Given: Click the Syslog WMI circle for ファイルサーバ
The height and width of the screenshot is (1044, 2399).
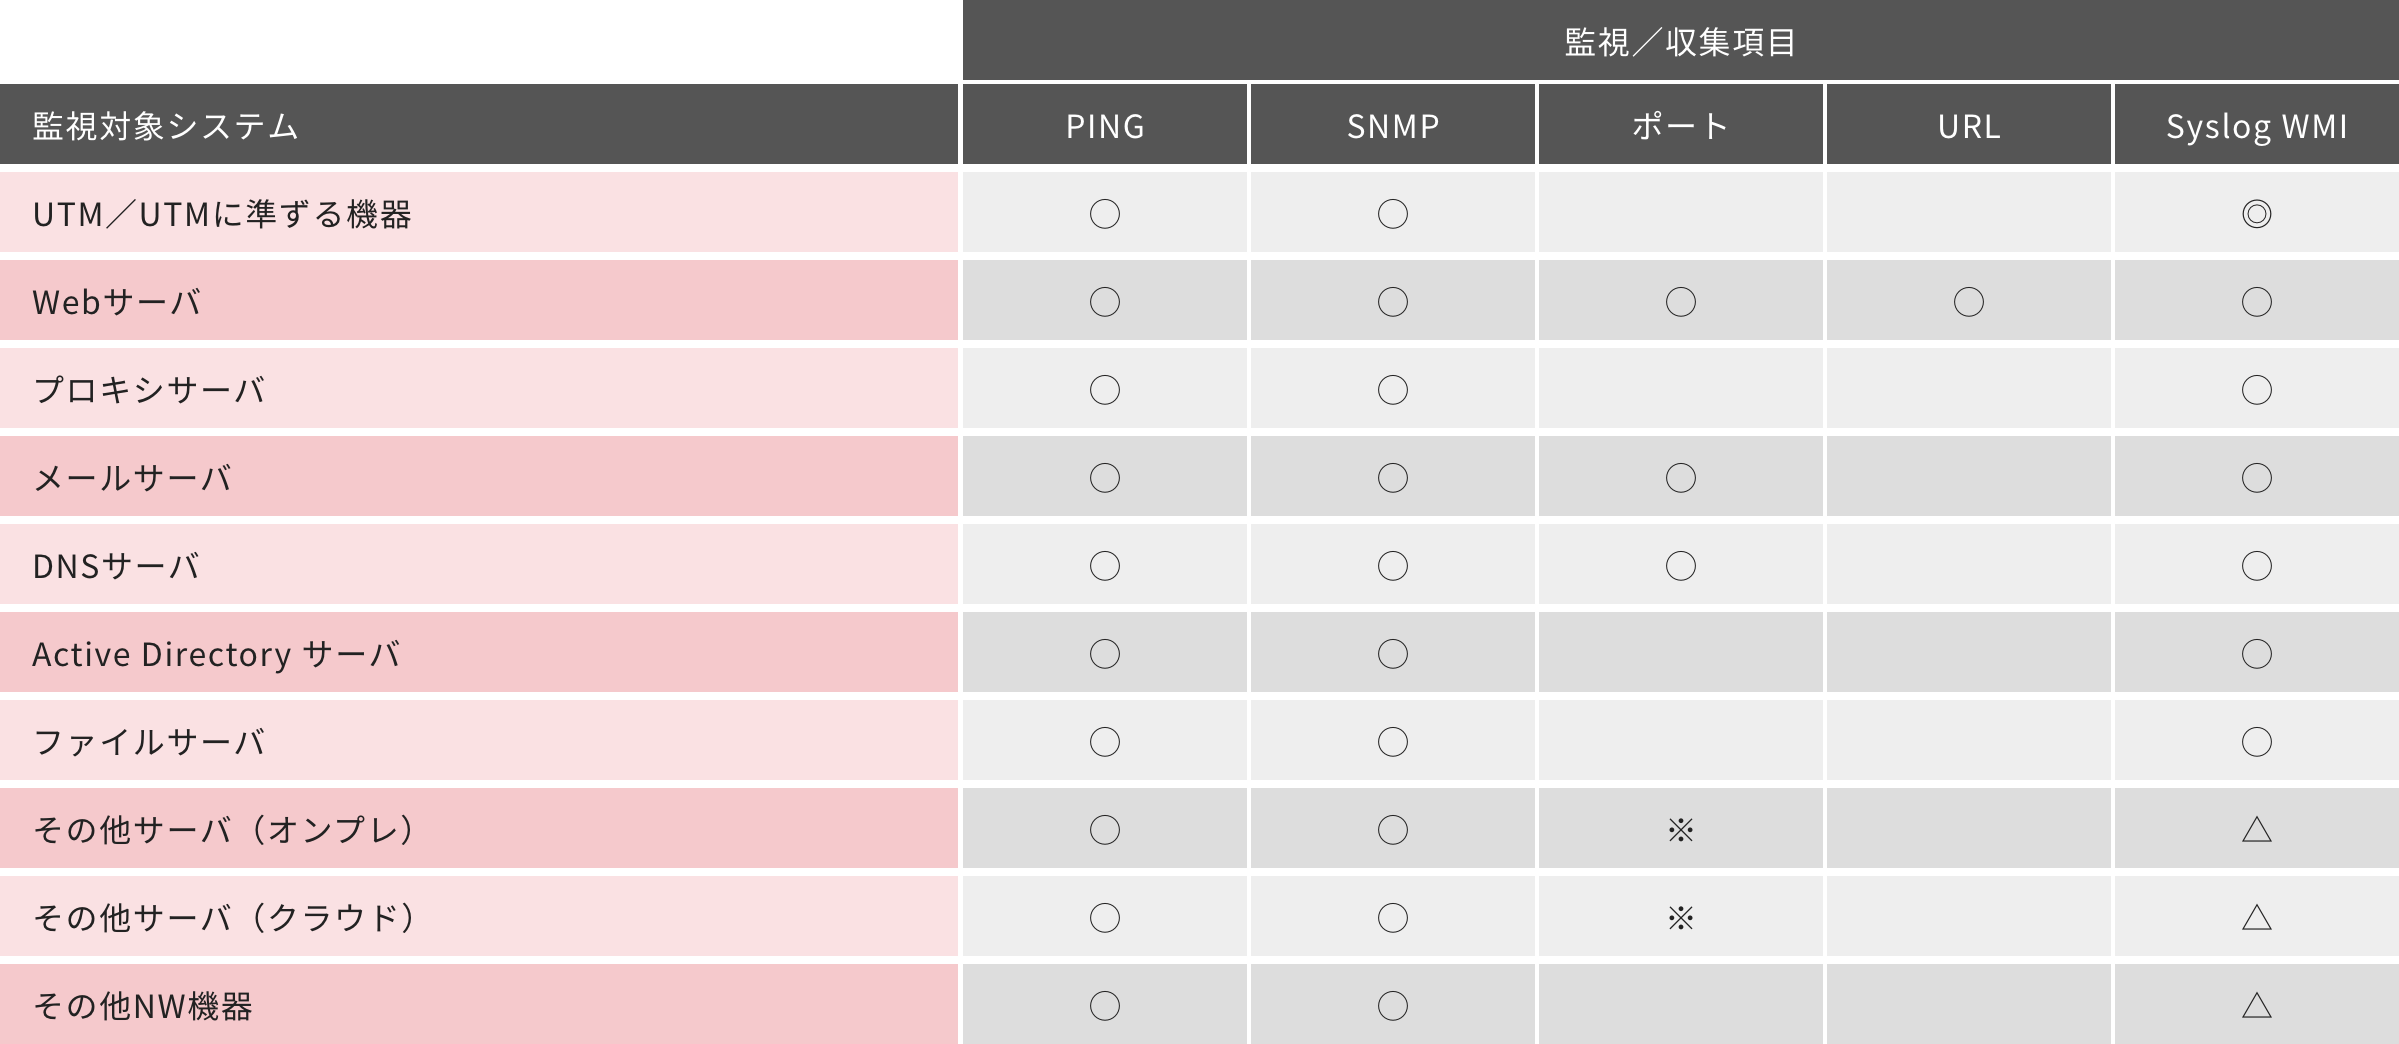Looking at the screenshot, I should [x=2256, y=742].
